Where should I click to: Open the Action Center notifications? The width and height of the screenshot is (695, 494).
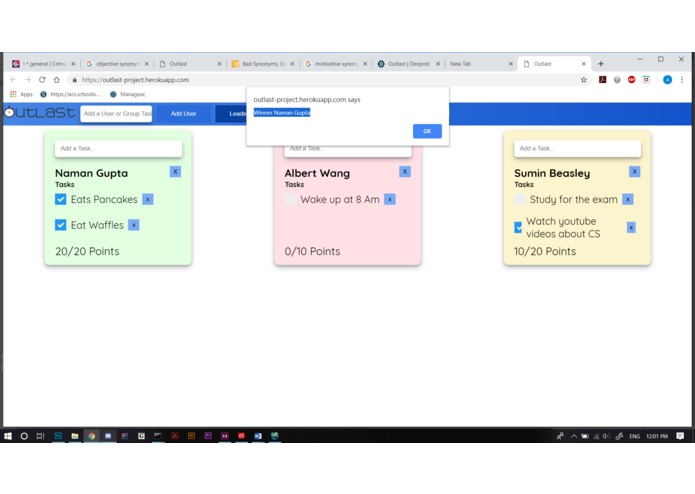[680, 436]
